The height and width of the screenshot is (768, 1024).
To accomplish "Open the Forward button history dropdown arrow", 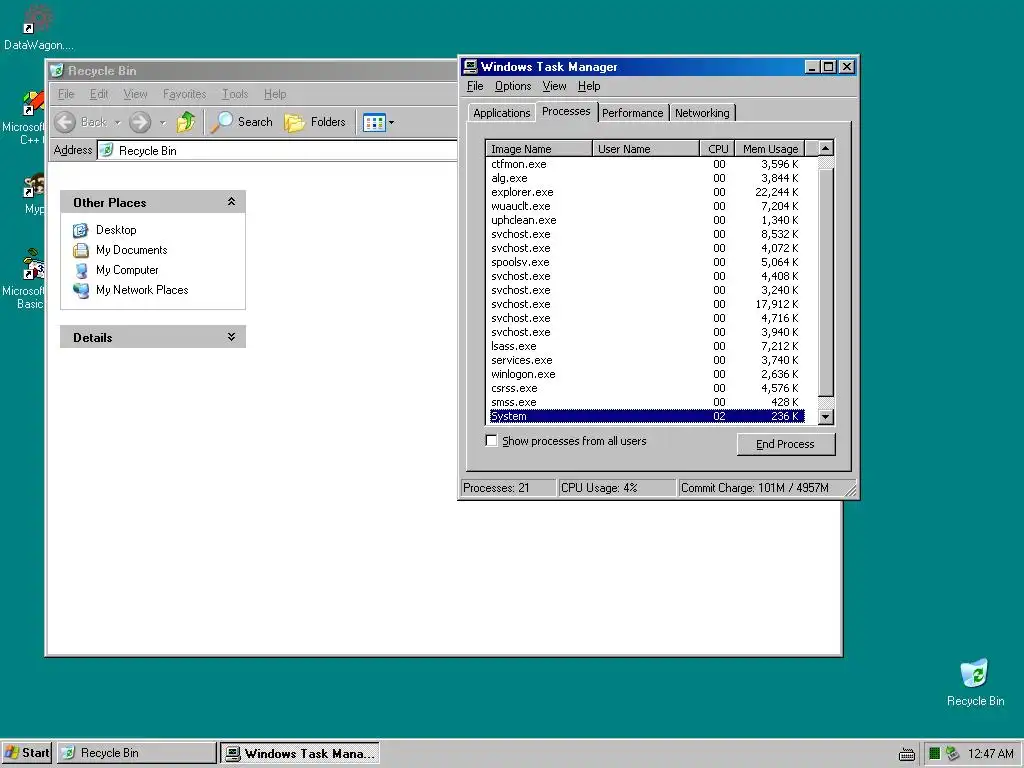I will (163, 122).
